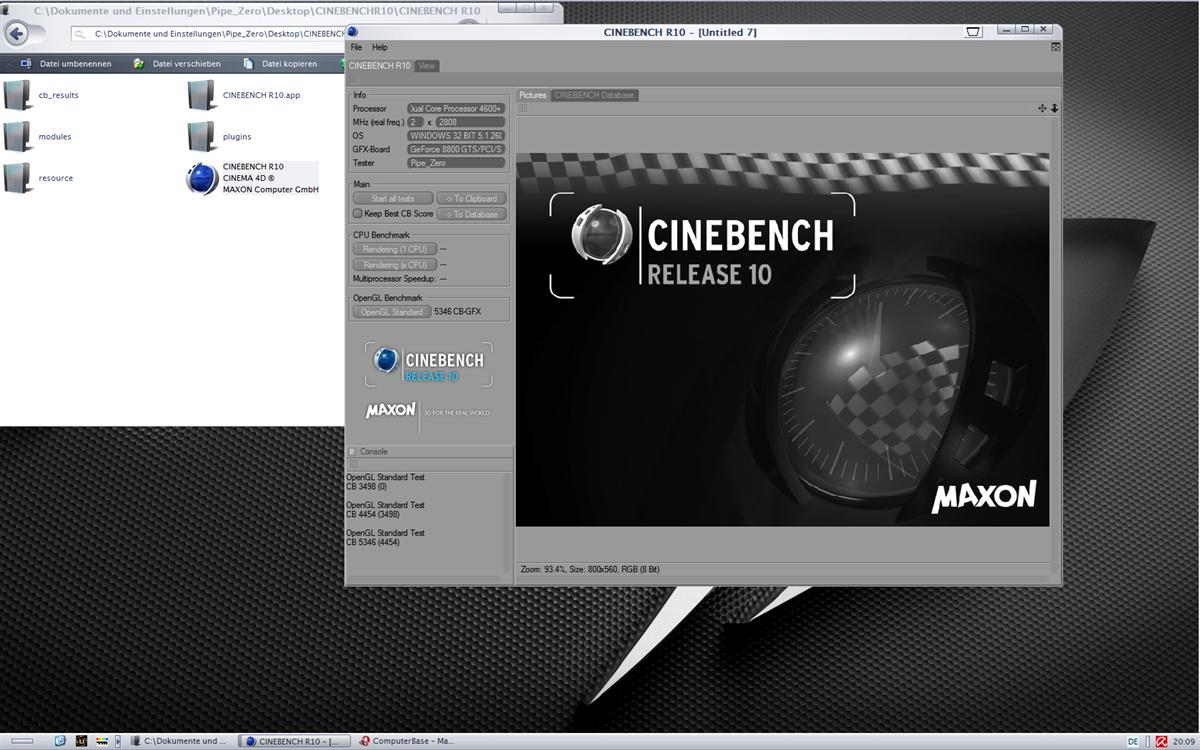The width and height of the screenshot is (1200, 750).
Task: Toggle the Console checkbox
Action: pos(352,452)
